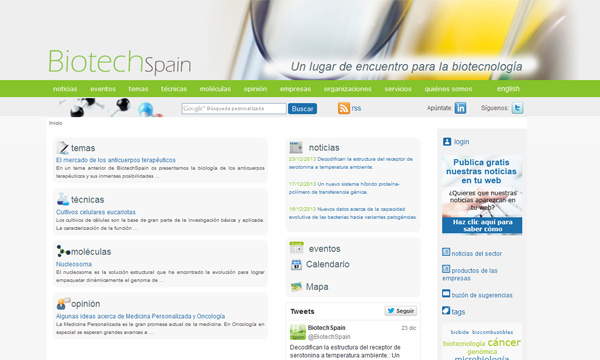Select the biobide tag
Screen dimensions: 600x360
(x=460, y=332)
